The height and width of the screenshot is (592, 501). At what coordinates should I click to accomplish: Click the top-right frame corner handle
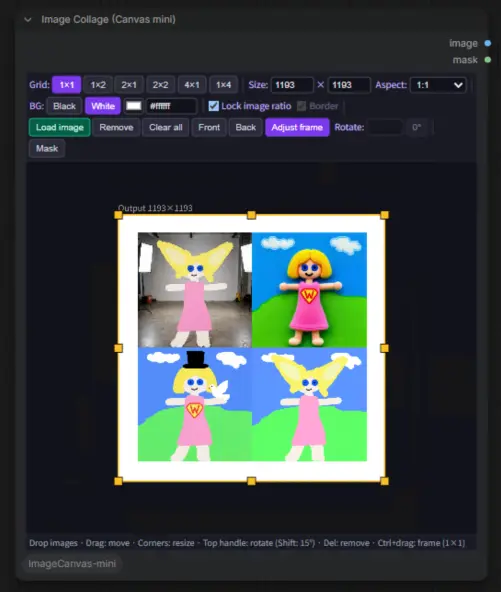pos(384,215)
